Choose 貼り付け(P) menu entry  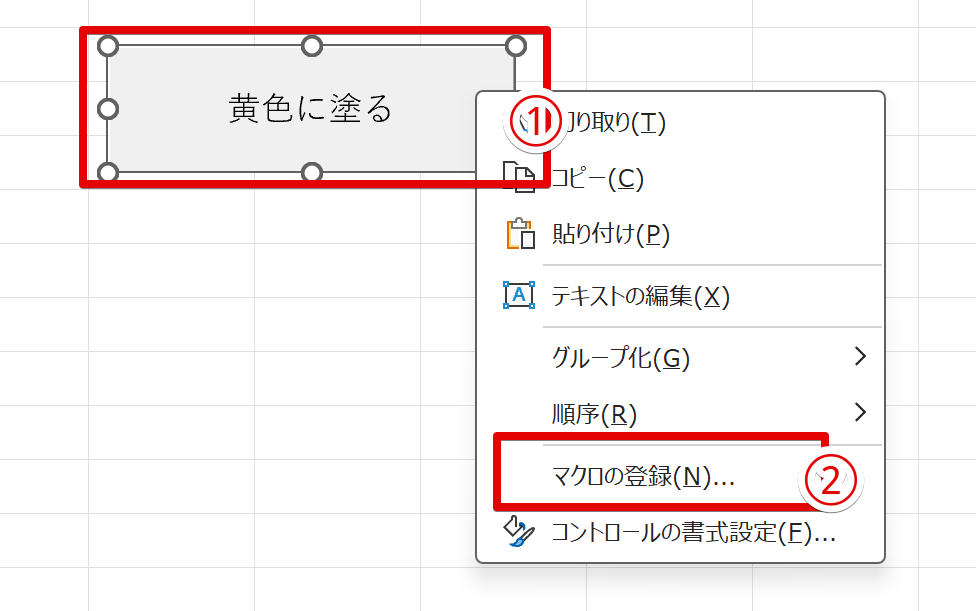point(680,234)
